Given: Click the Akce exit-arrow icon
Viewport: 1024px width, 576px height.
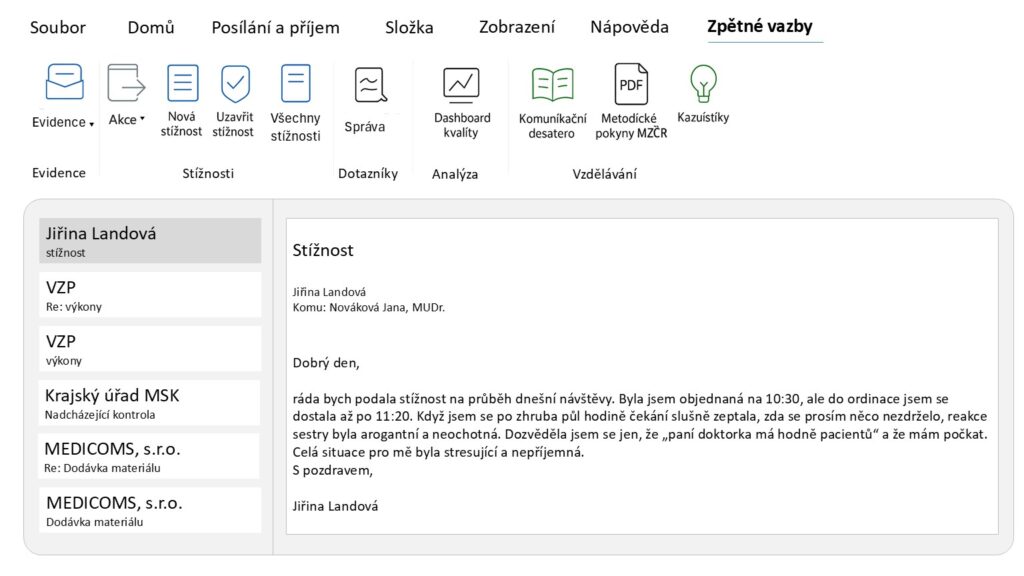Looking at the screenshot, I should click(126, 83).
